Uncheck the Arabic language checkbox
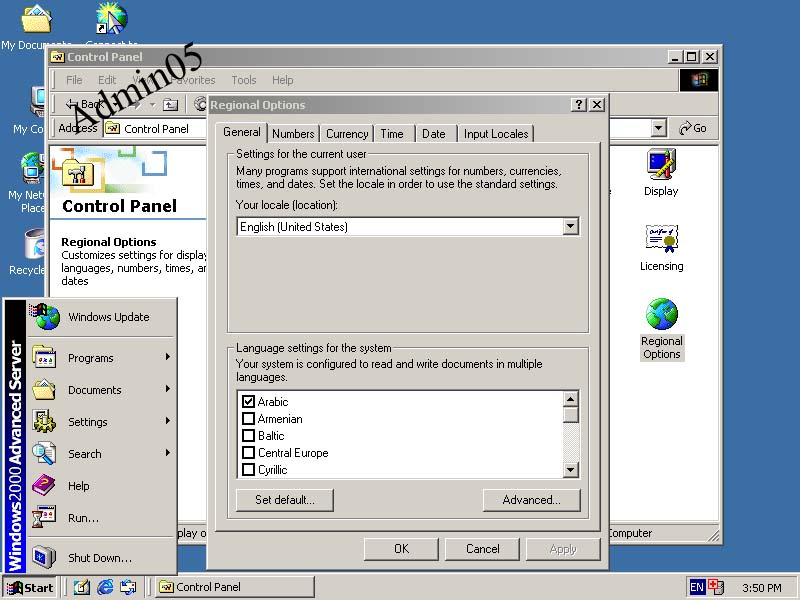This screenshot has width=800, height=600. pos(249,402)
